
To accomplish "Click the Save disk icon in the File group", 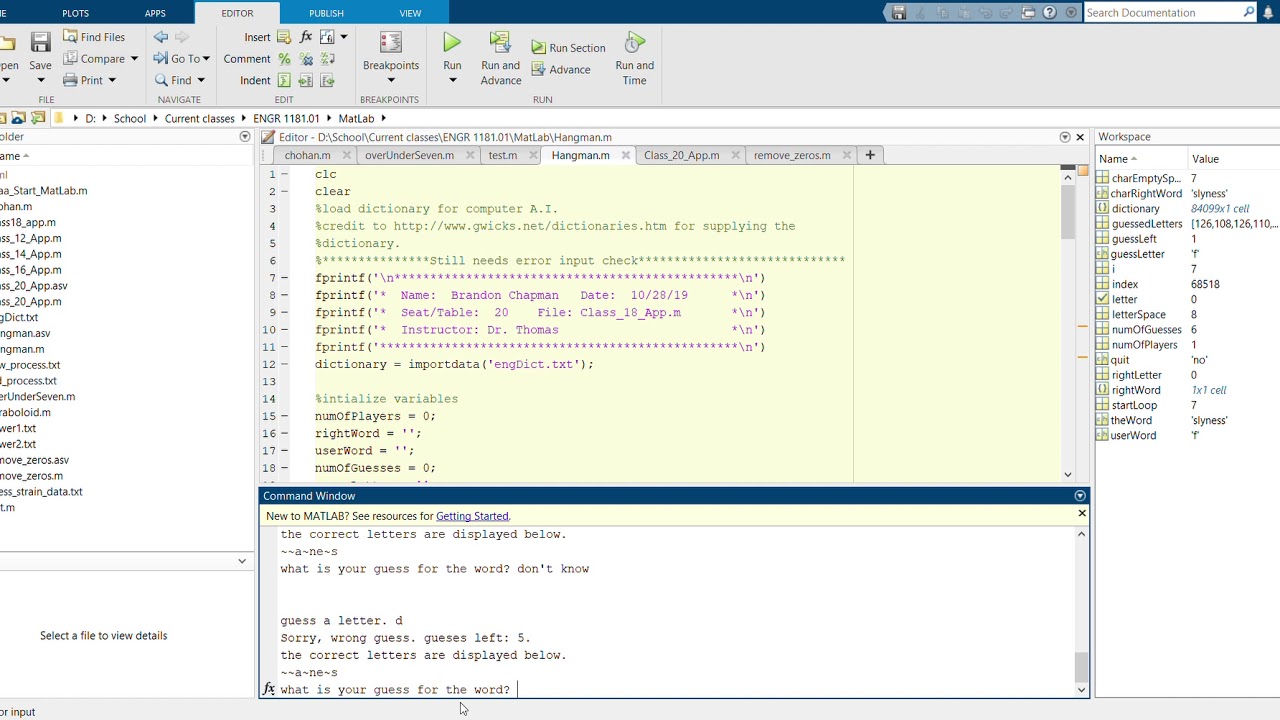I will pos(40,42).
